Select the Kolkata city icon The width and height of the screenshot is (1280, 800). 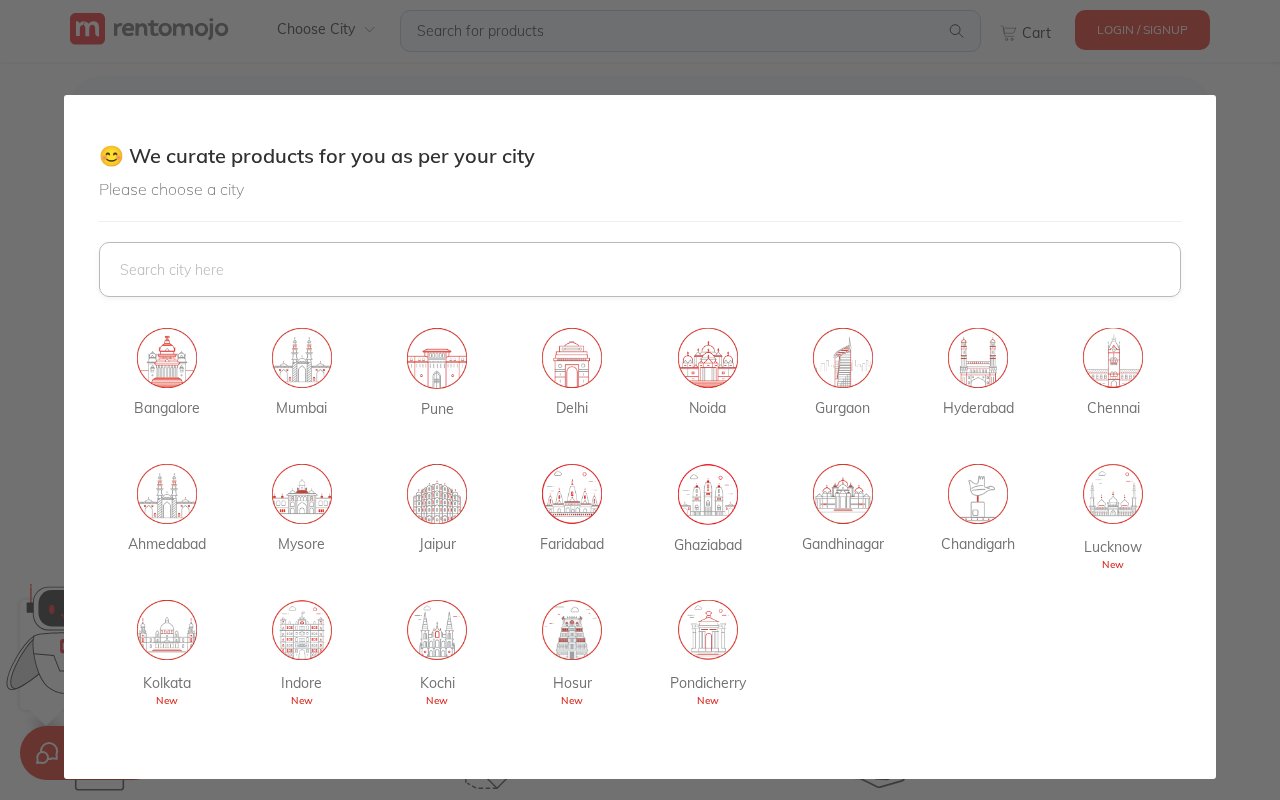[x=167, y=630]
